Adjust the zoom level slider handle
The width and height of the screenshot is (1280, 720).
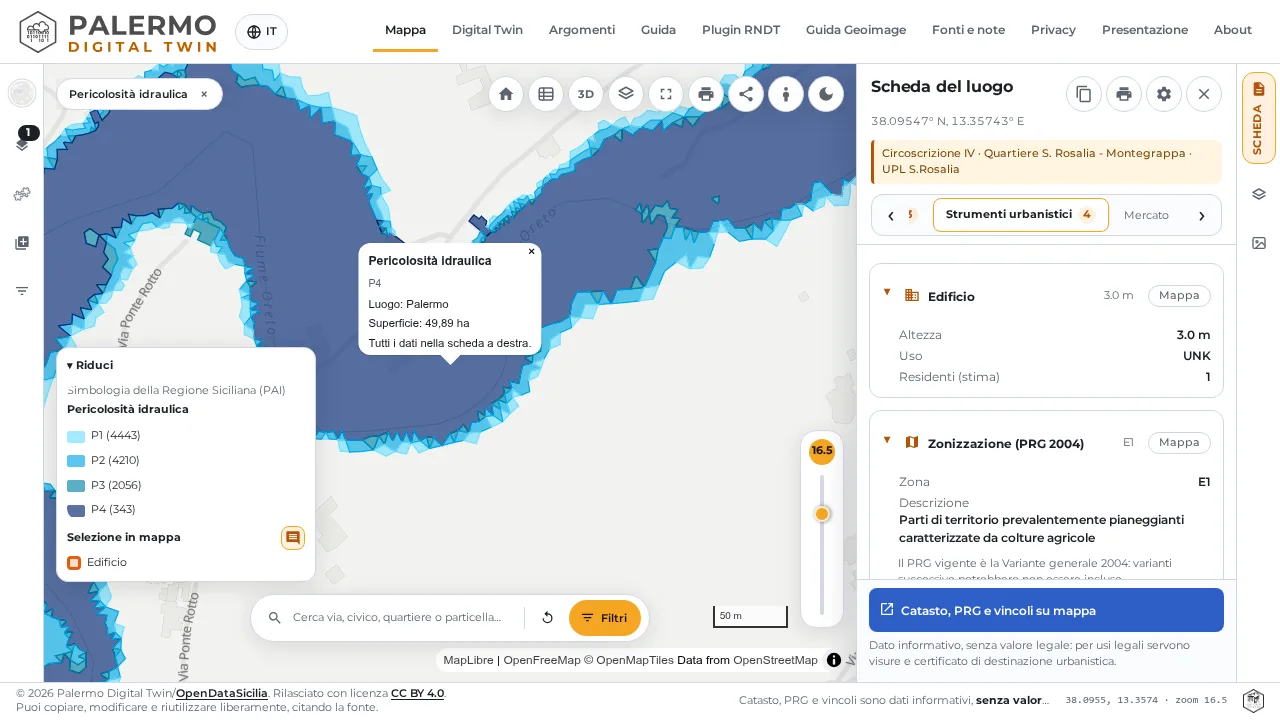pyautogui.click(x=822, y=514)
